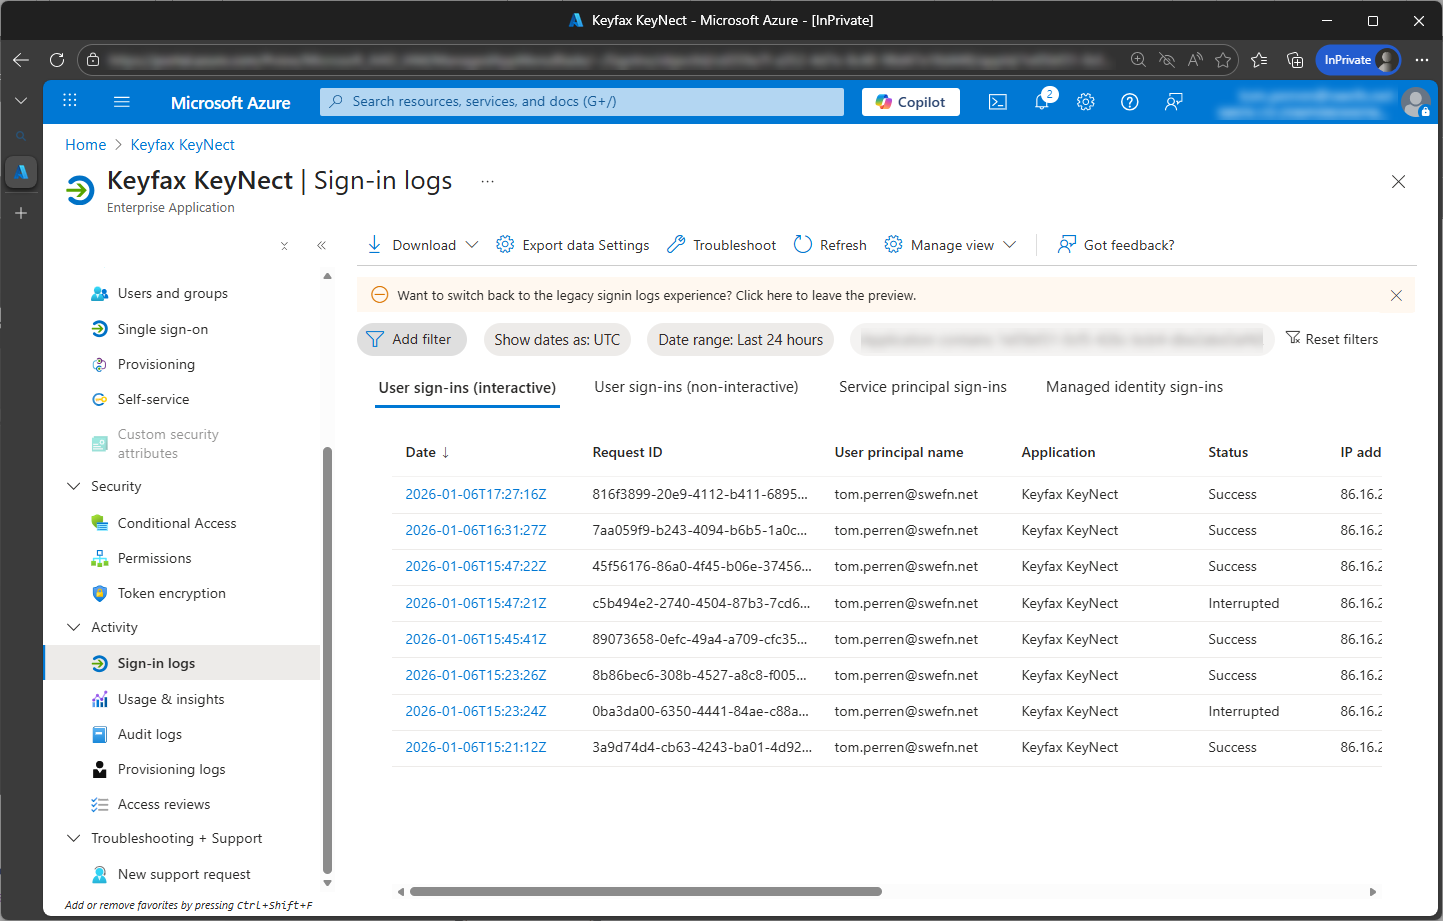Click the feedback icon in header
The image size is (1443, 921).
pyautogui.click(x=1173, y=102)
